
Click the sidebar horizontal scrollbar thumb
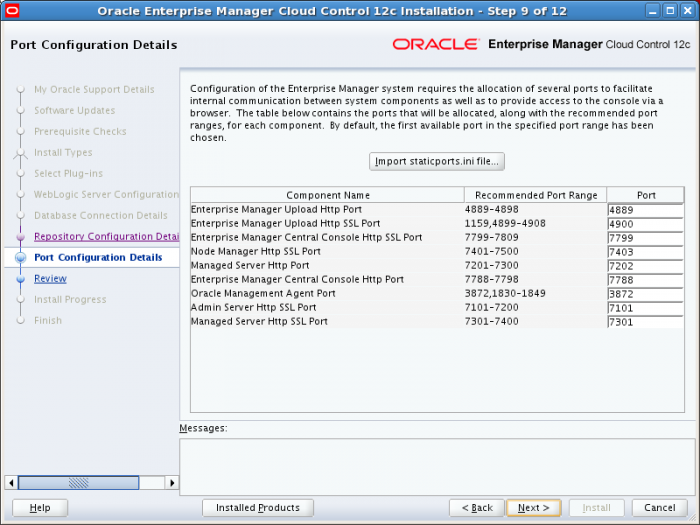pos(78,483)
